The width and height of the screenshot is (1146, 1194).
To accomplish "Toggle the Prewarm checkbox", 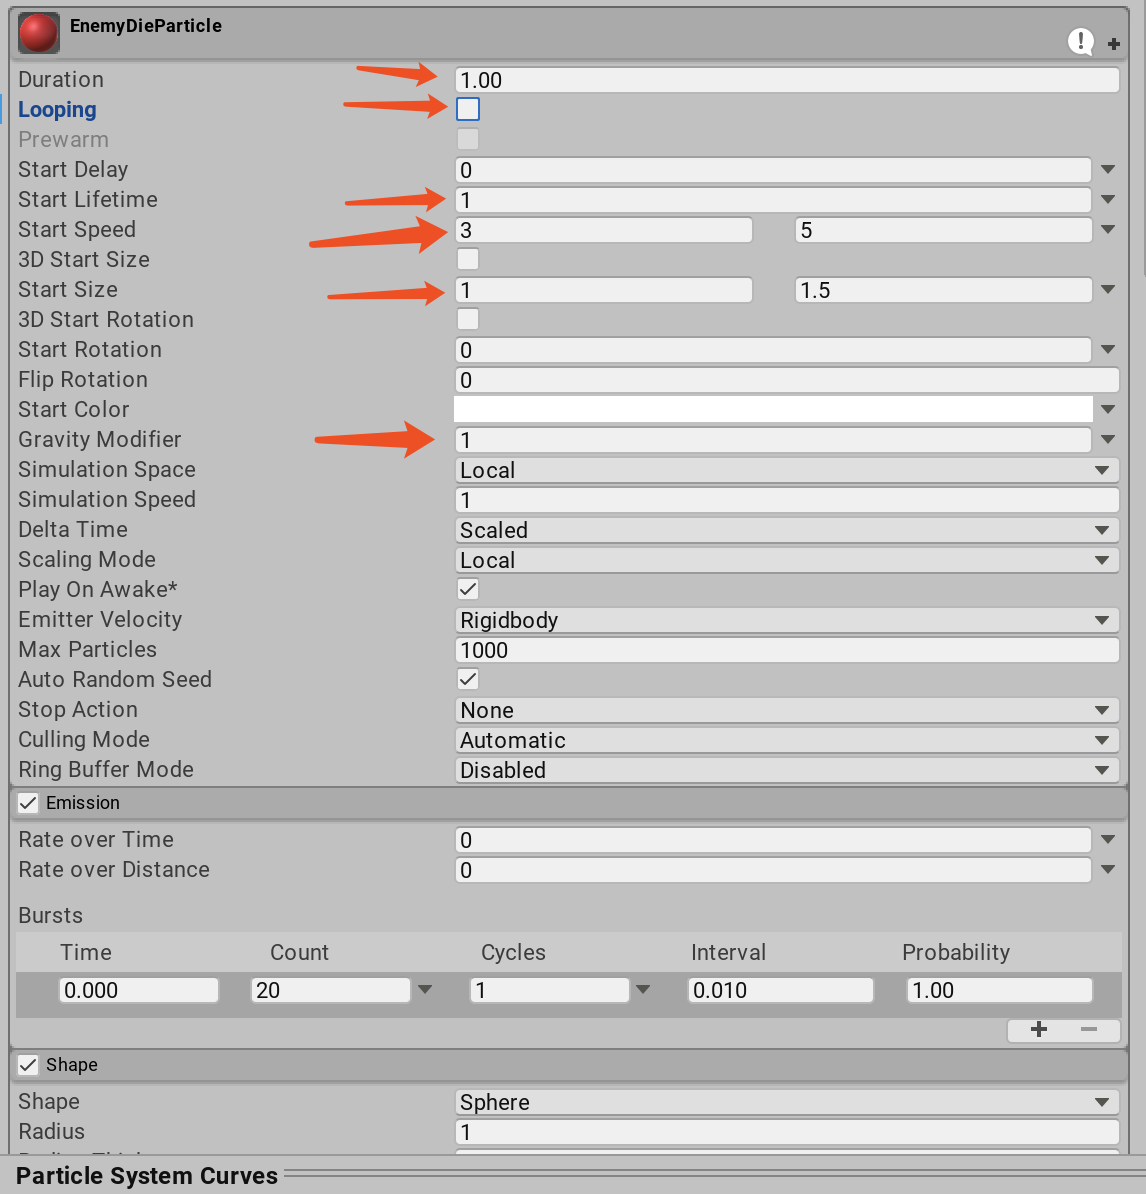I will pyautogui.click(x=468, y=139).
